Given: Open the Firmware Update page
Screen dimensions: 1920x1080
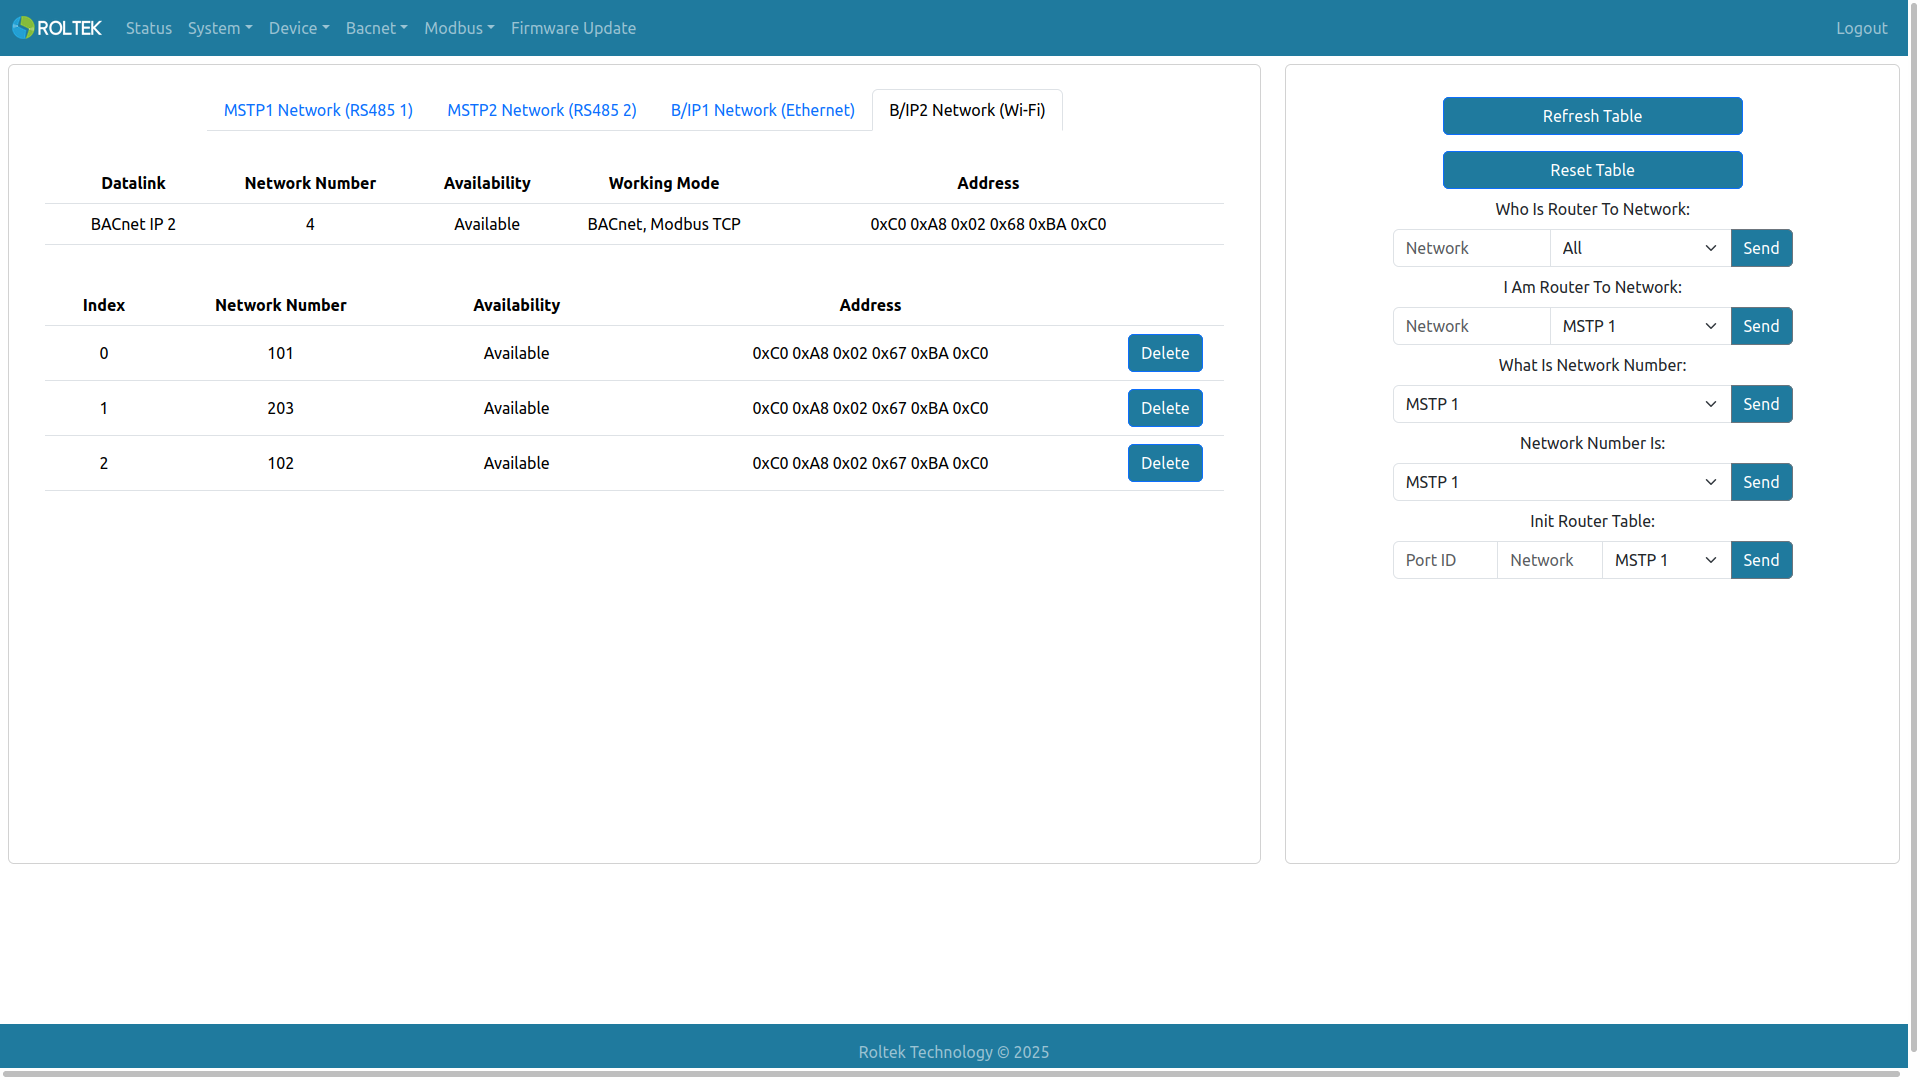Looking at the screenshot, I should tap(573, 28).
